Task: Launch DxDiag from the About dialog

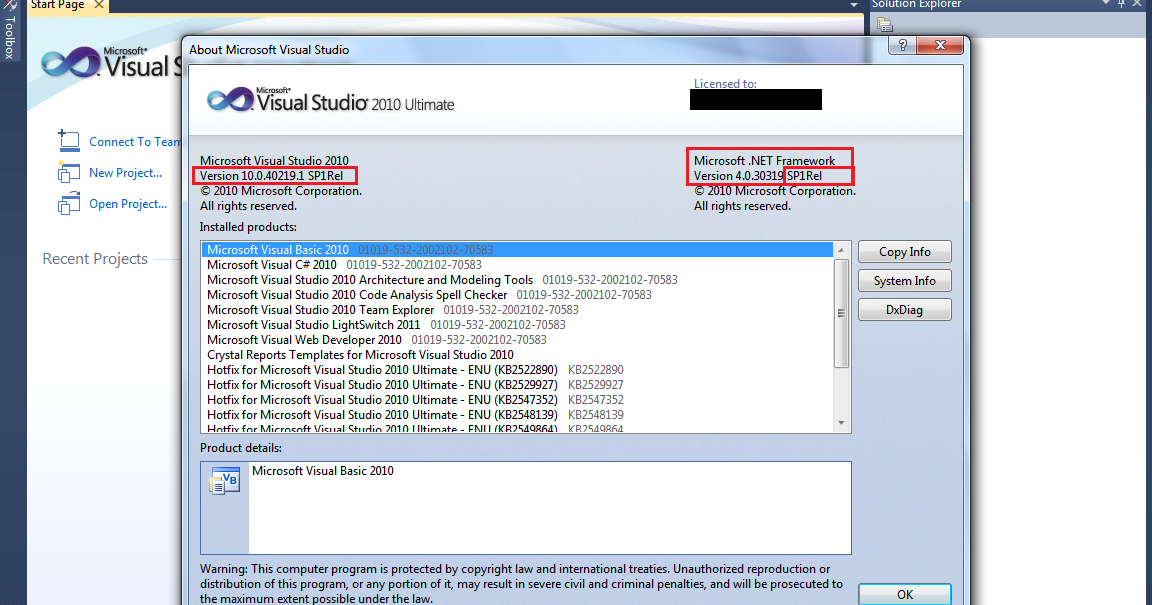Action: click(904, 309)
